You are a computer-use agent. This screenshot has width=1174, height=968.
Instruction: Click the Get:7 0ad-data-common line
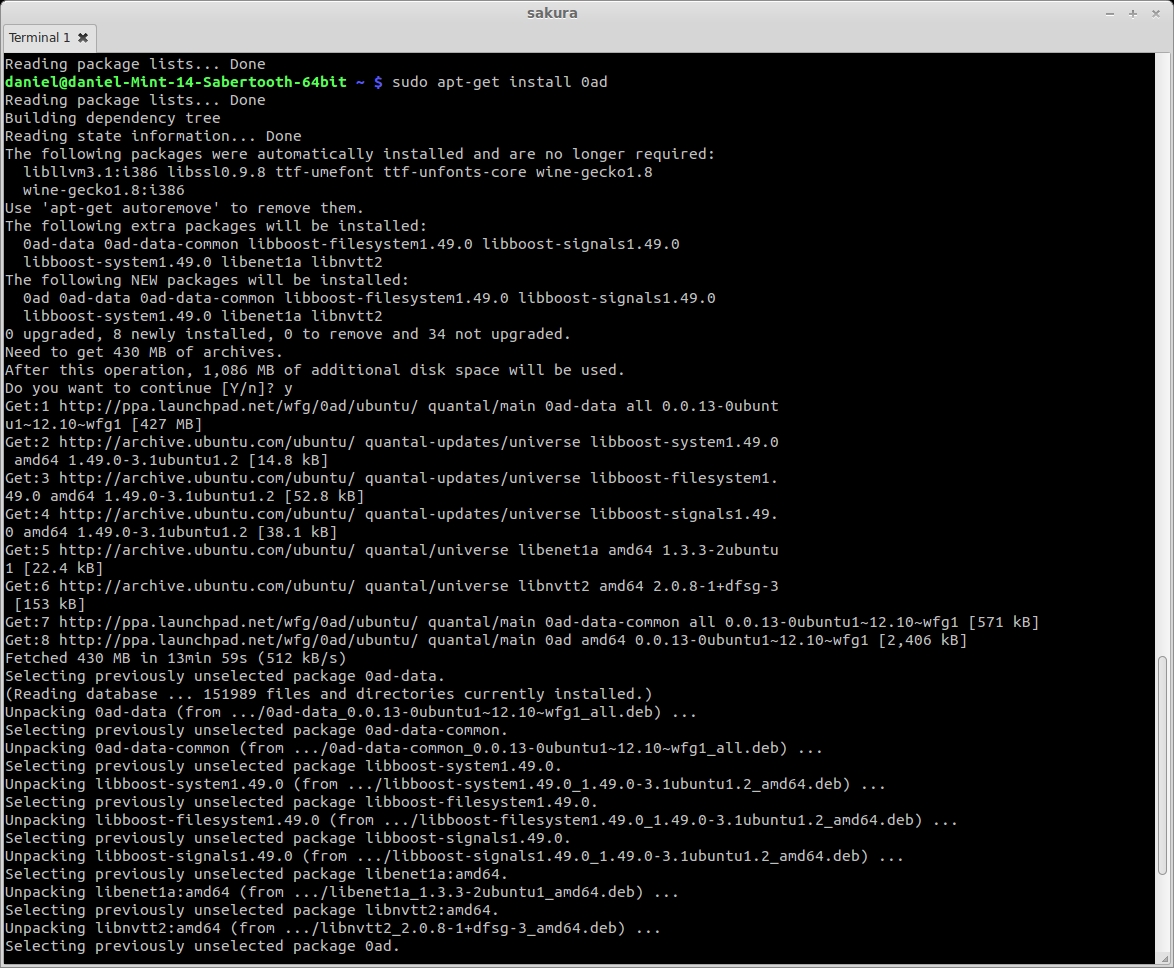click(x=522, y=622)
